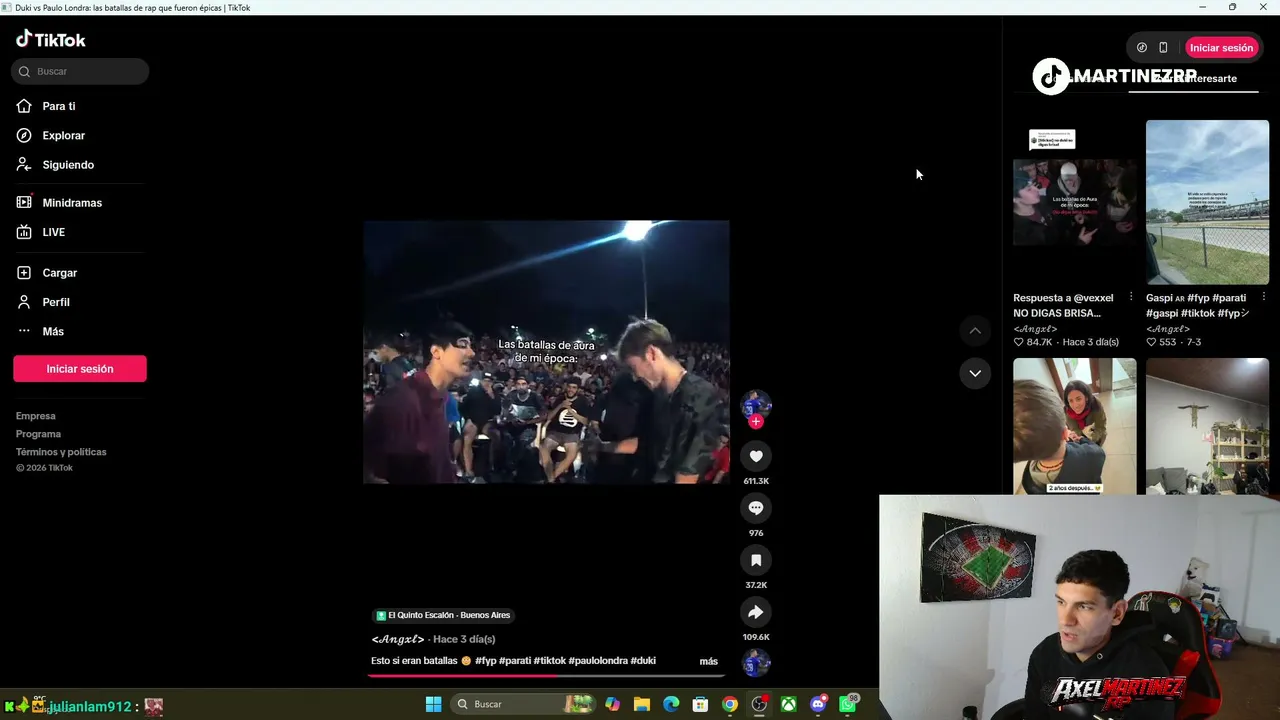
Task: Go to the next video with down chevron
Action: (975, 373)
